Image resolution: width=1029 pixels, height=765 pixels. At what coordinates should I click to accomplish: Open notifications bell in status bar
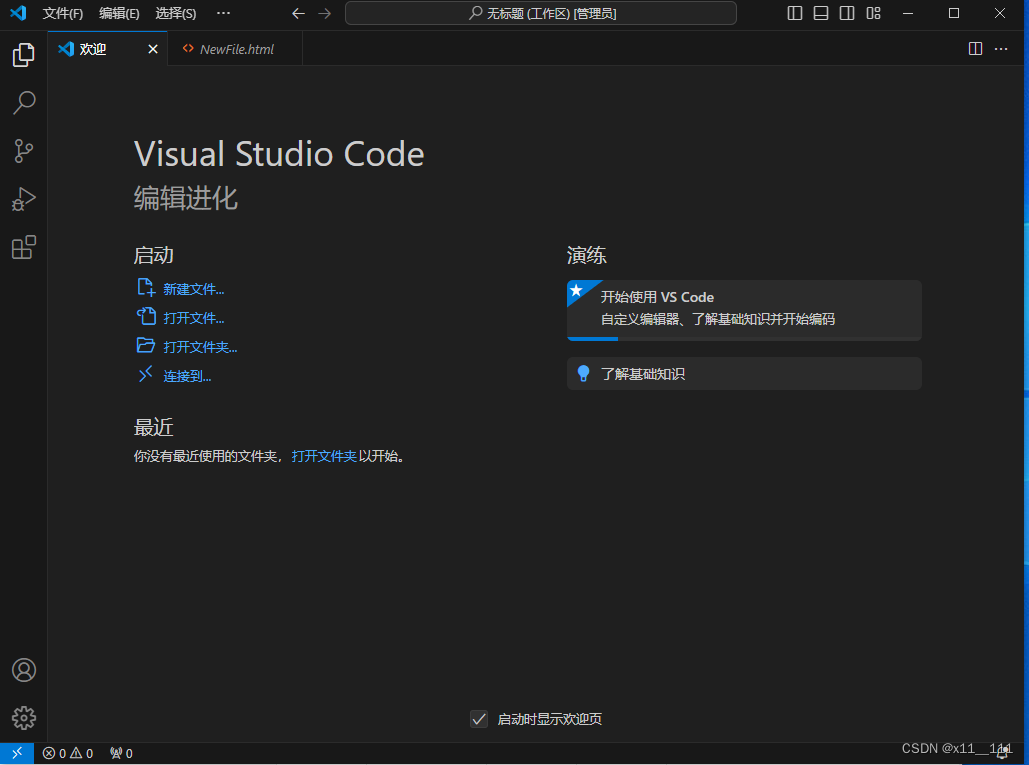coord(1003,753)
